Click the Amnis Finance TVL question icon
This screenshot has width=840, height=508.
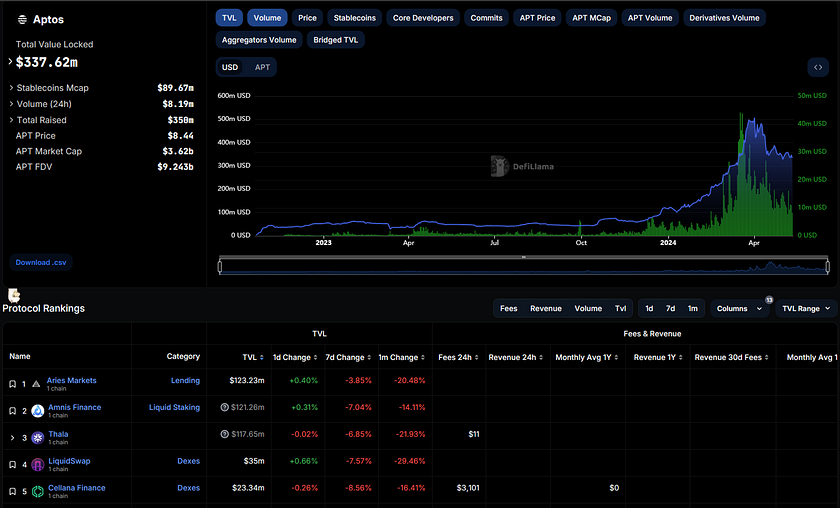click(224, 407)
